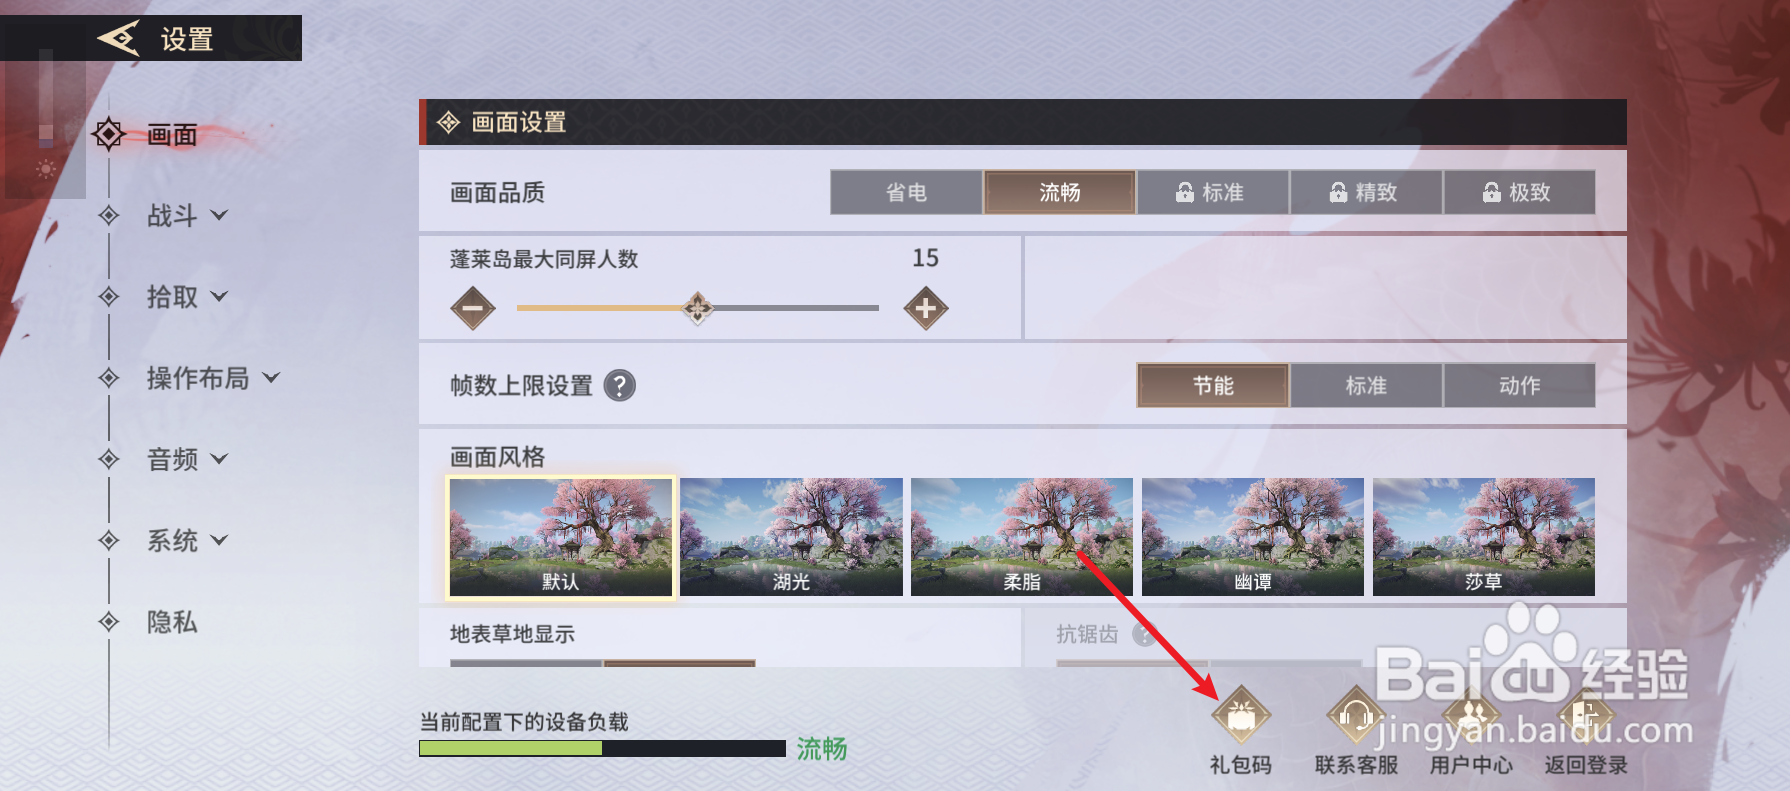Expand the 音频 settings section
1790x791 pixels.
click(186, 459)
